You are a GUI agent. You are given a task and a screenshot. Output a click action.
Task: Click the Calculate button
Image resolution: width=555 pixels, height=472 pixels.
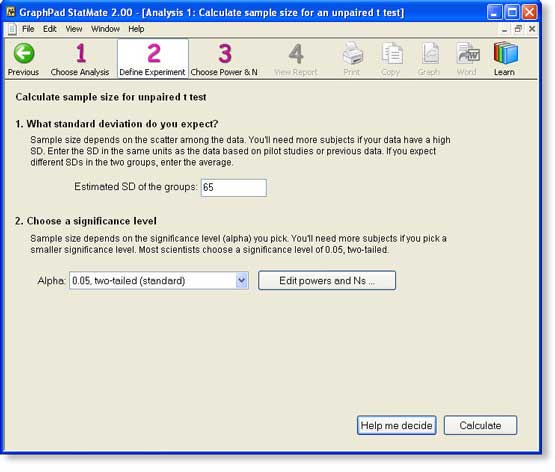coord(480,425)
